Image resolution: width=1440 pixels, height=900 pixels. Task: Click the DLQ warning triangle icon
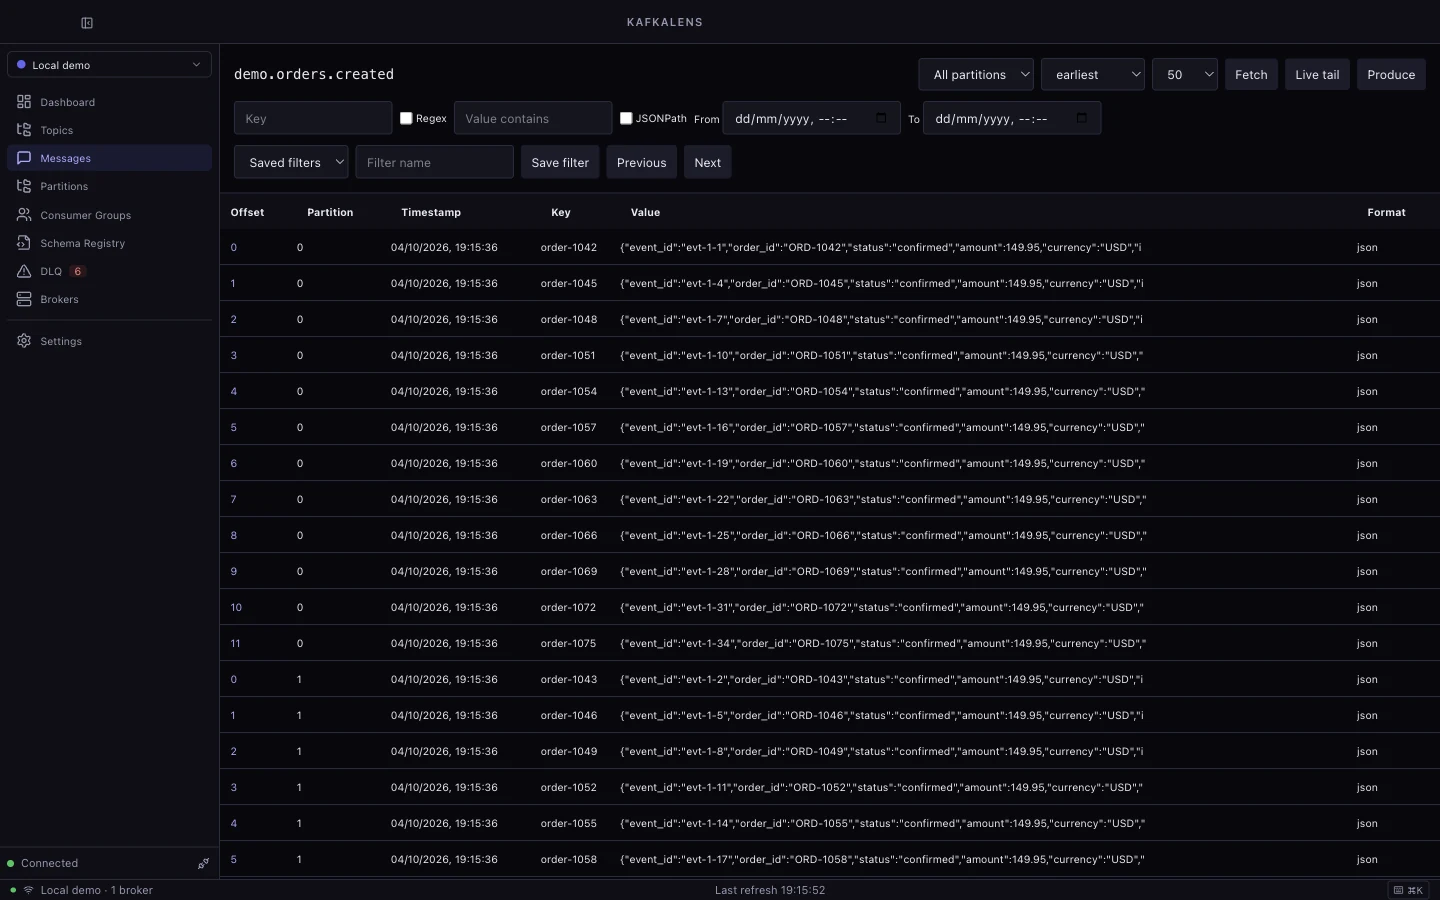pyautogui.click(x=24, y=271)
